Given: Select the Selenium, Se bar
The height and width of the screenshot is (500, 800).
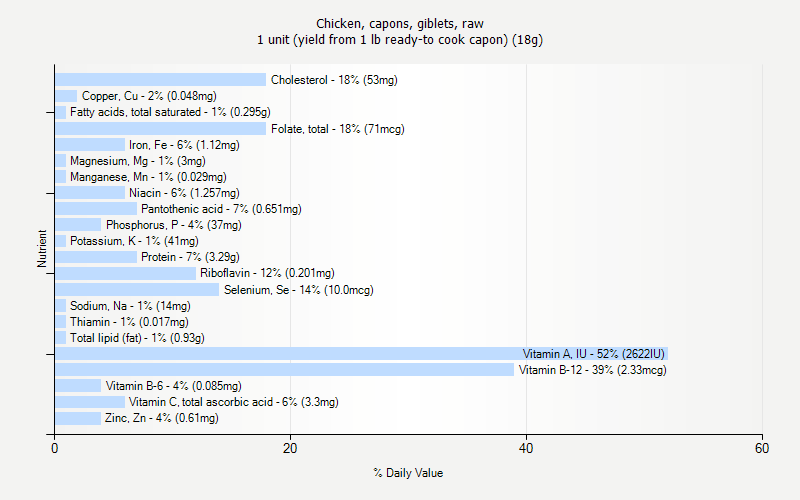Looking at the screenshot, I should [136, 290].
